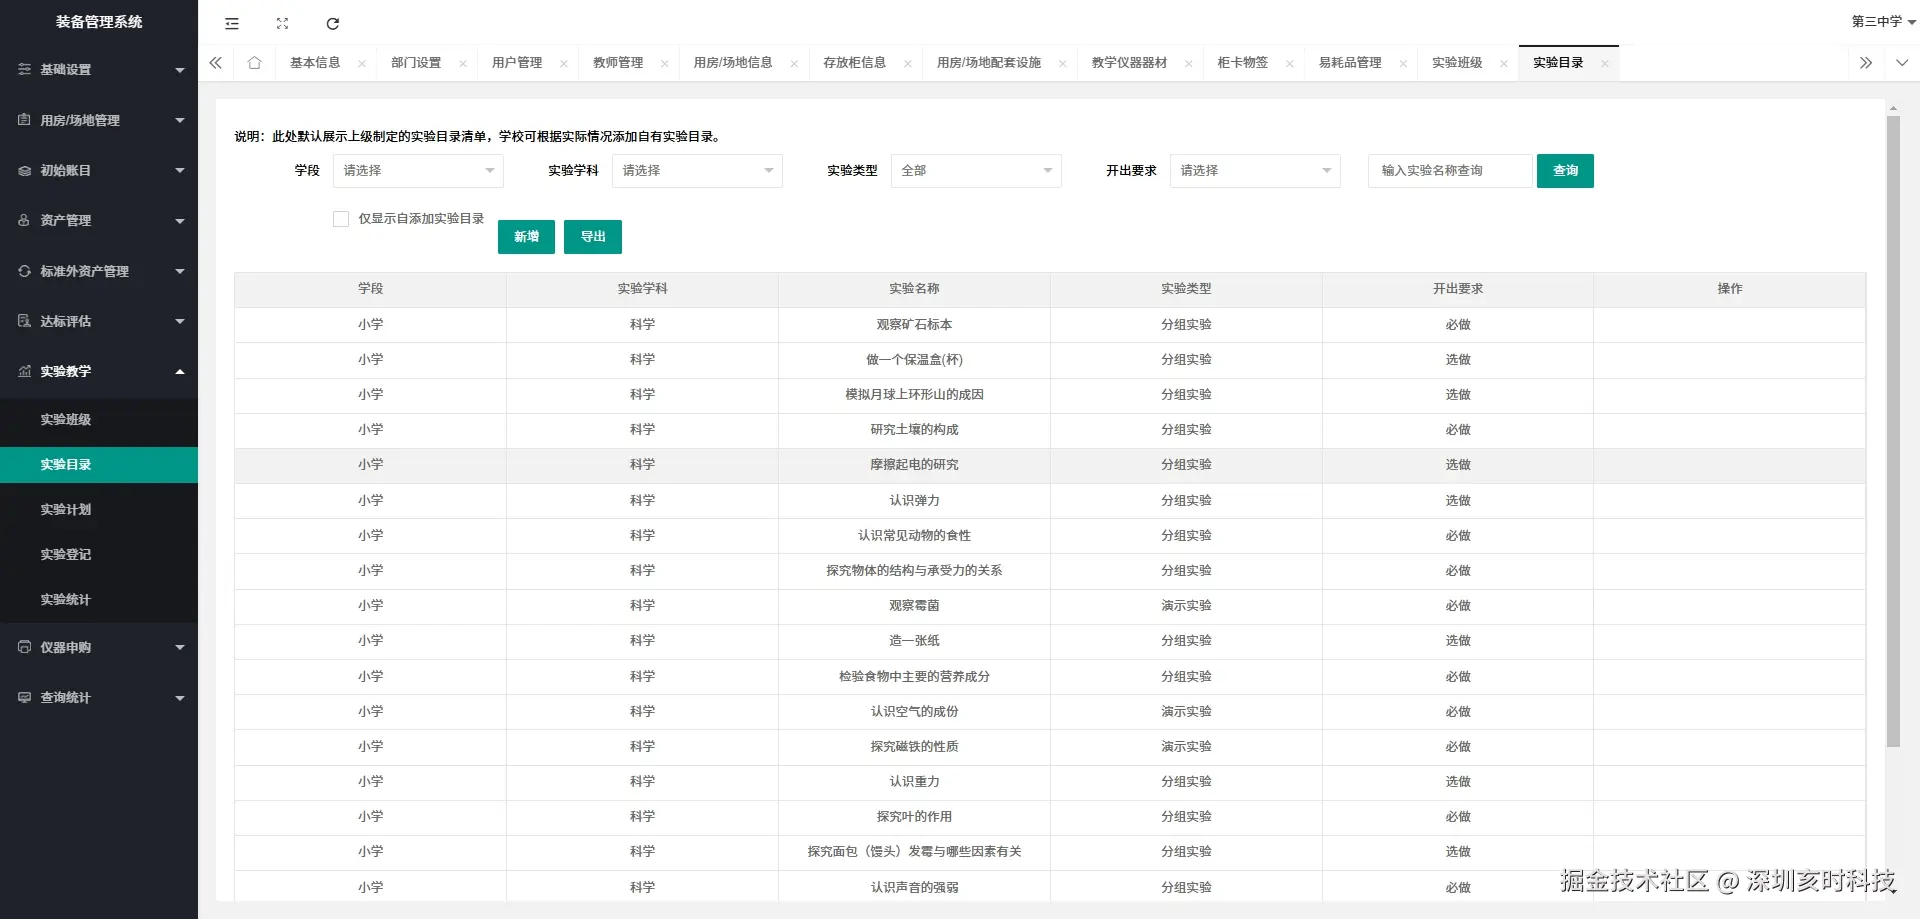Click the 达标评估 sidebar icon
The height and width of the screenshot is (919, 1920).
click(24, 320)
